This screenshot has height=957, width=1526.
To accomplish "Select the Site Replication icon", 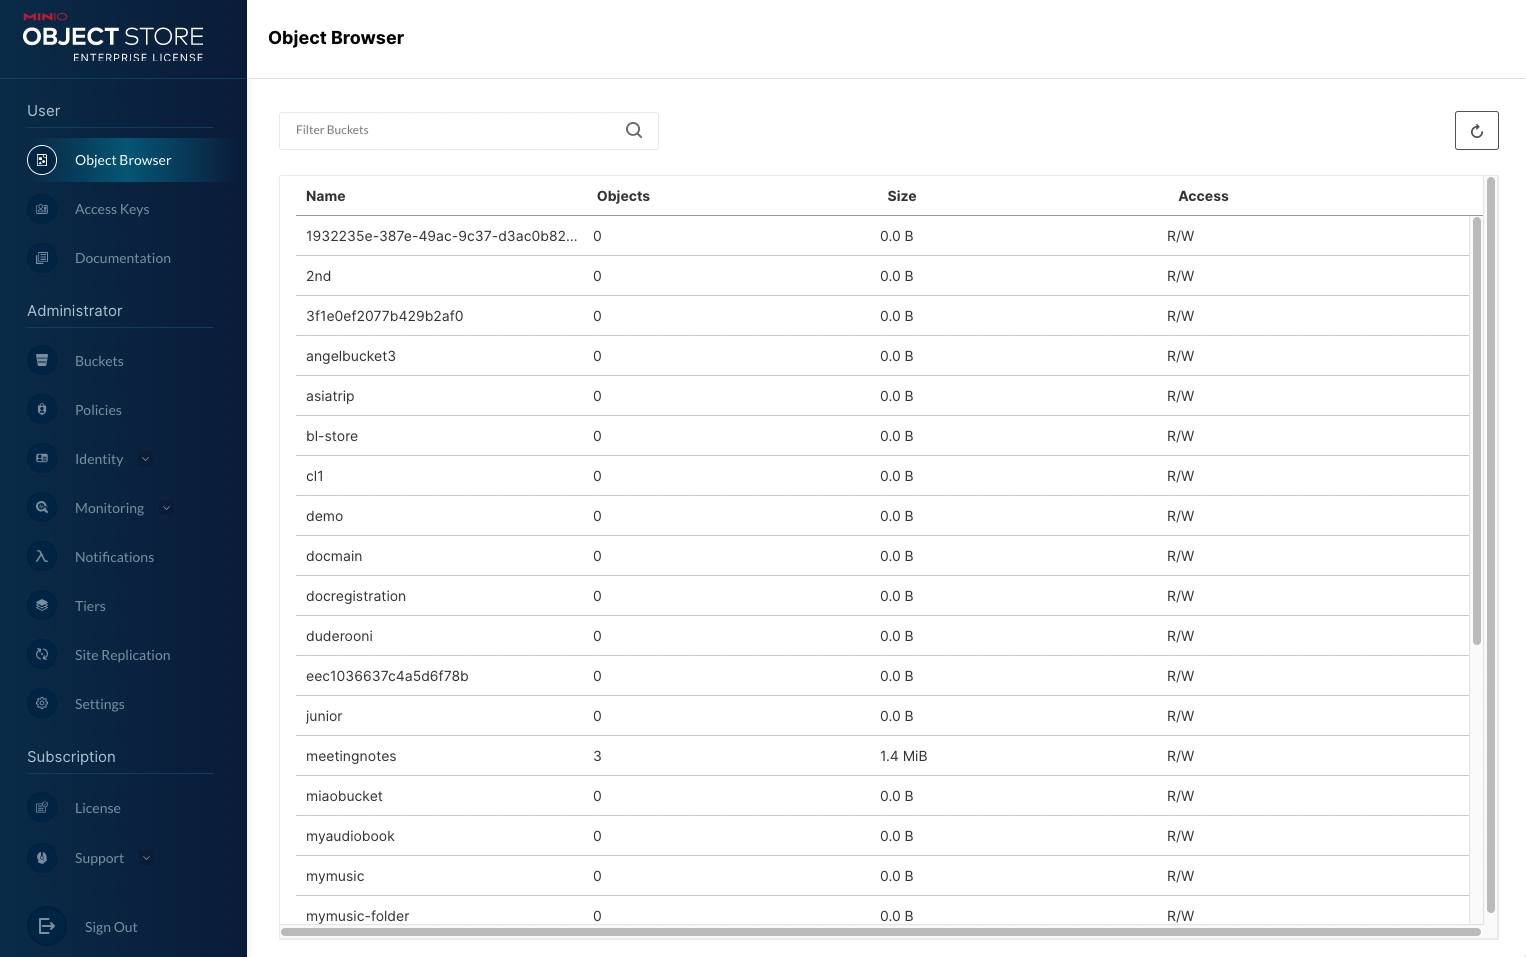I will tap(41, 654).
